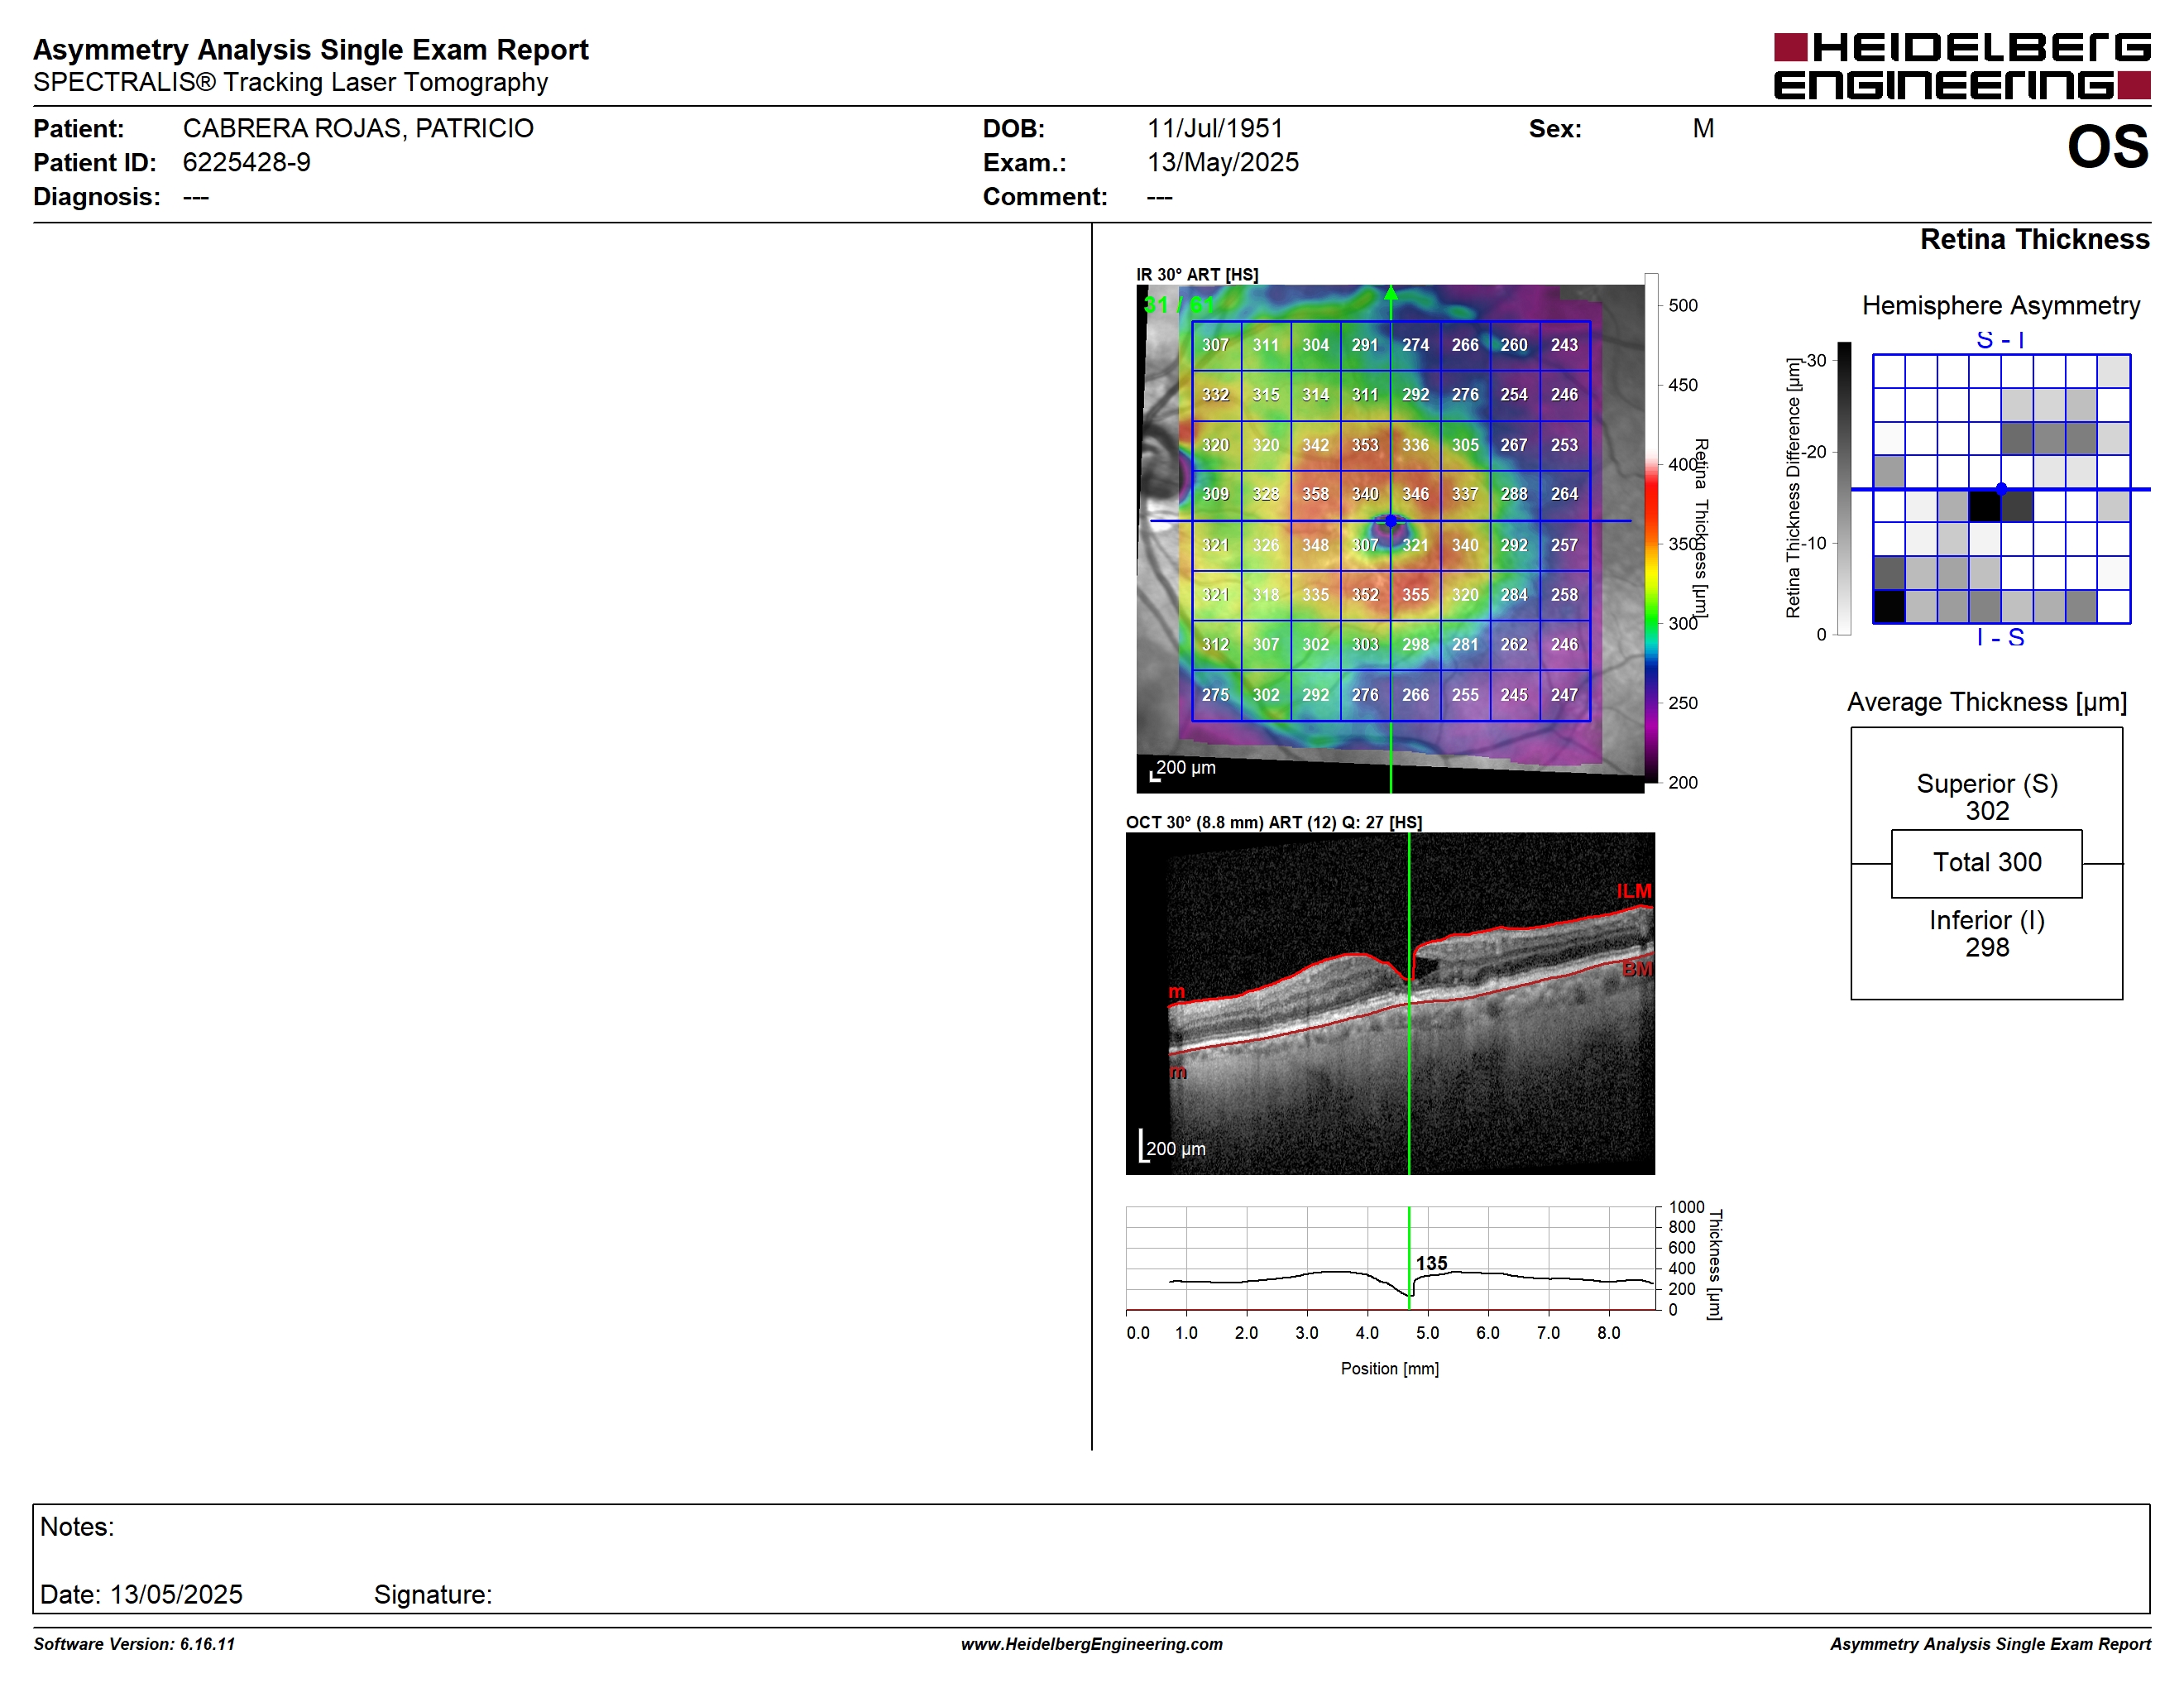
Task: Click the OS eye label
Action: point(2107,147)
